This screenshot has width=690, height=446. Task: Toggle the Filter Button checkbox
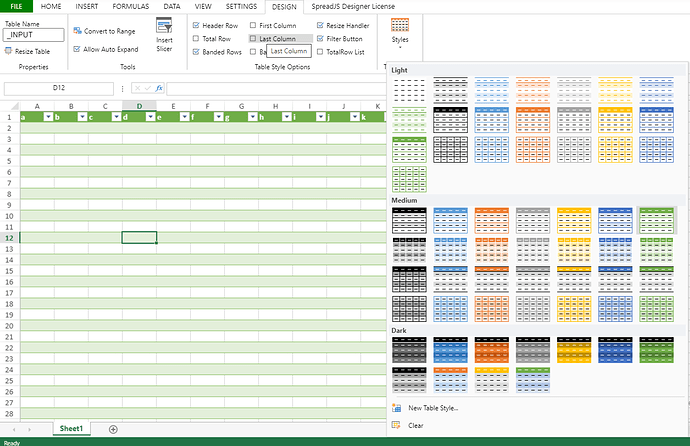(320, 38)
